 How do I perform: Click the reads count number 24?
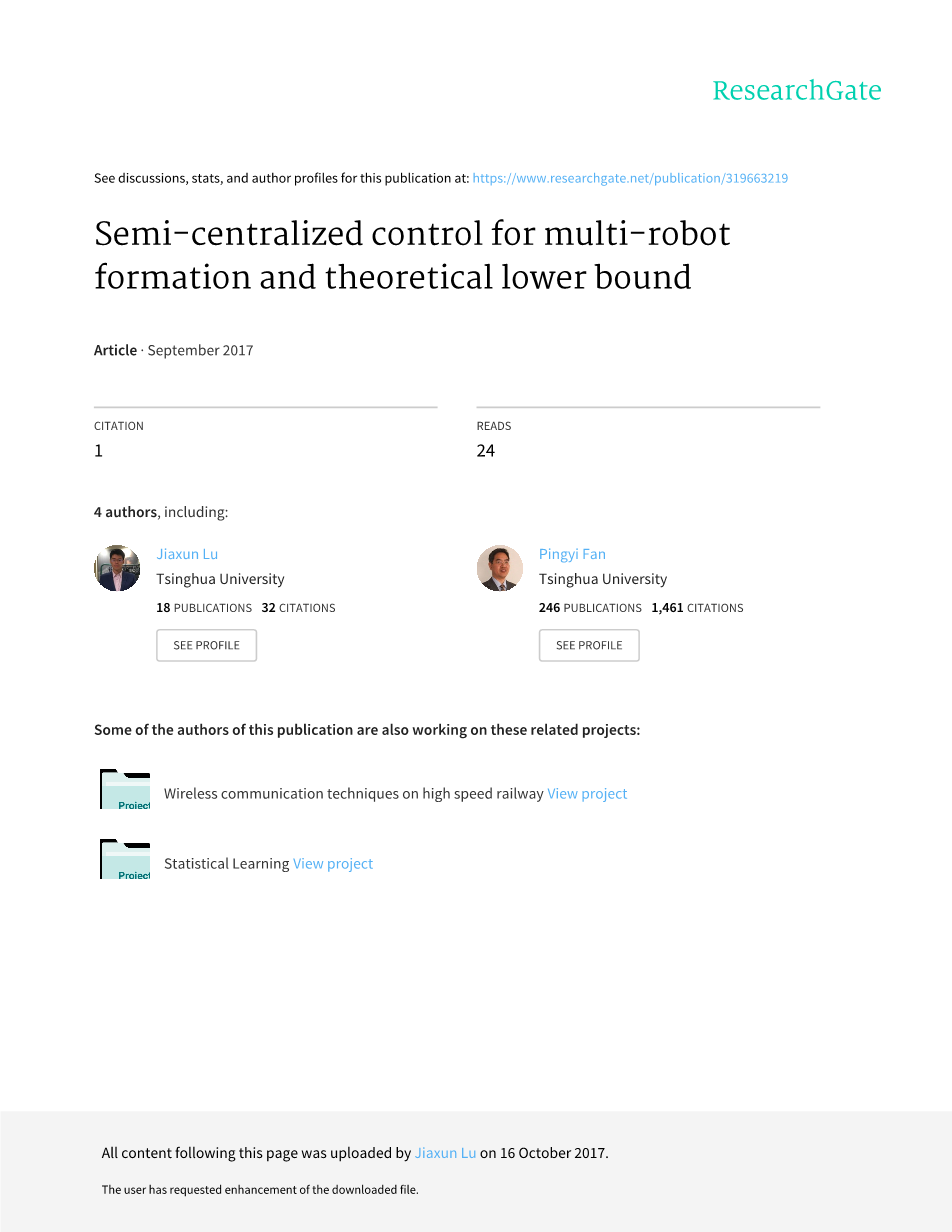[486, 451]
